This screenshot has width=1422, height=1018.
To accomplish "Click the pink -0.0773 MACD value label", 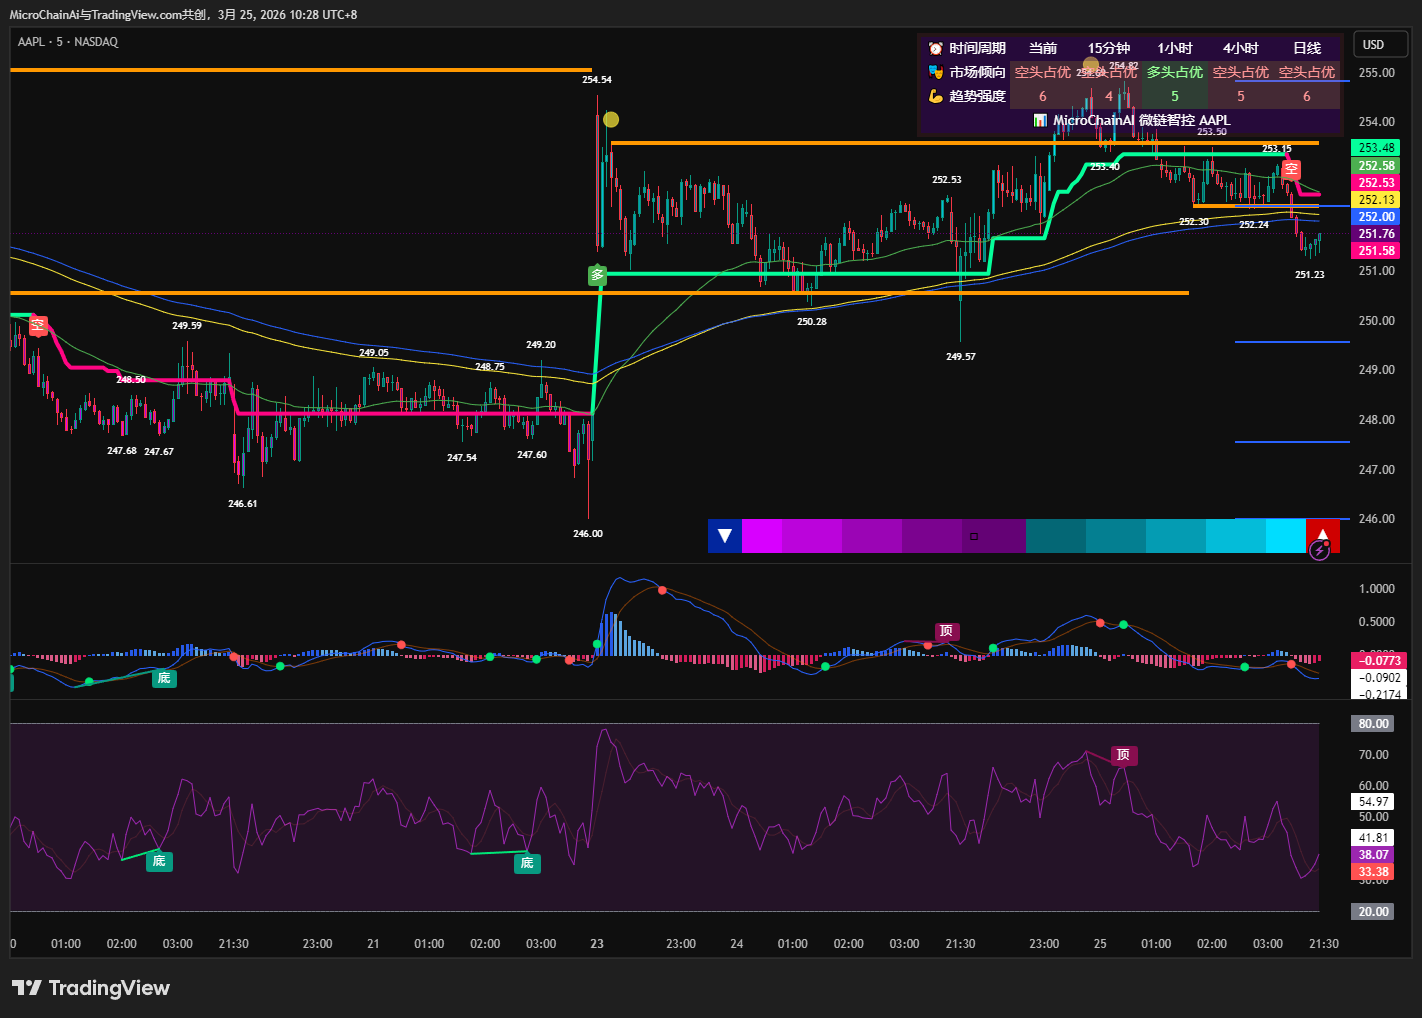I will click(x=1379, y=661).
